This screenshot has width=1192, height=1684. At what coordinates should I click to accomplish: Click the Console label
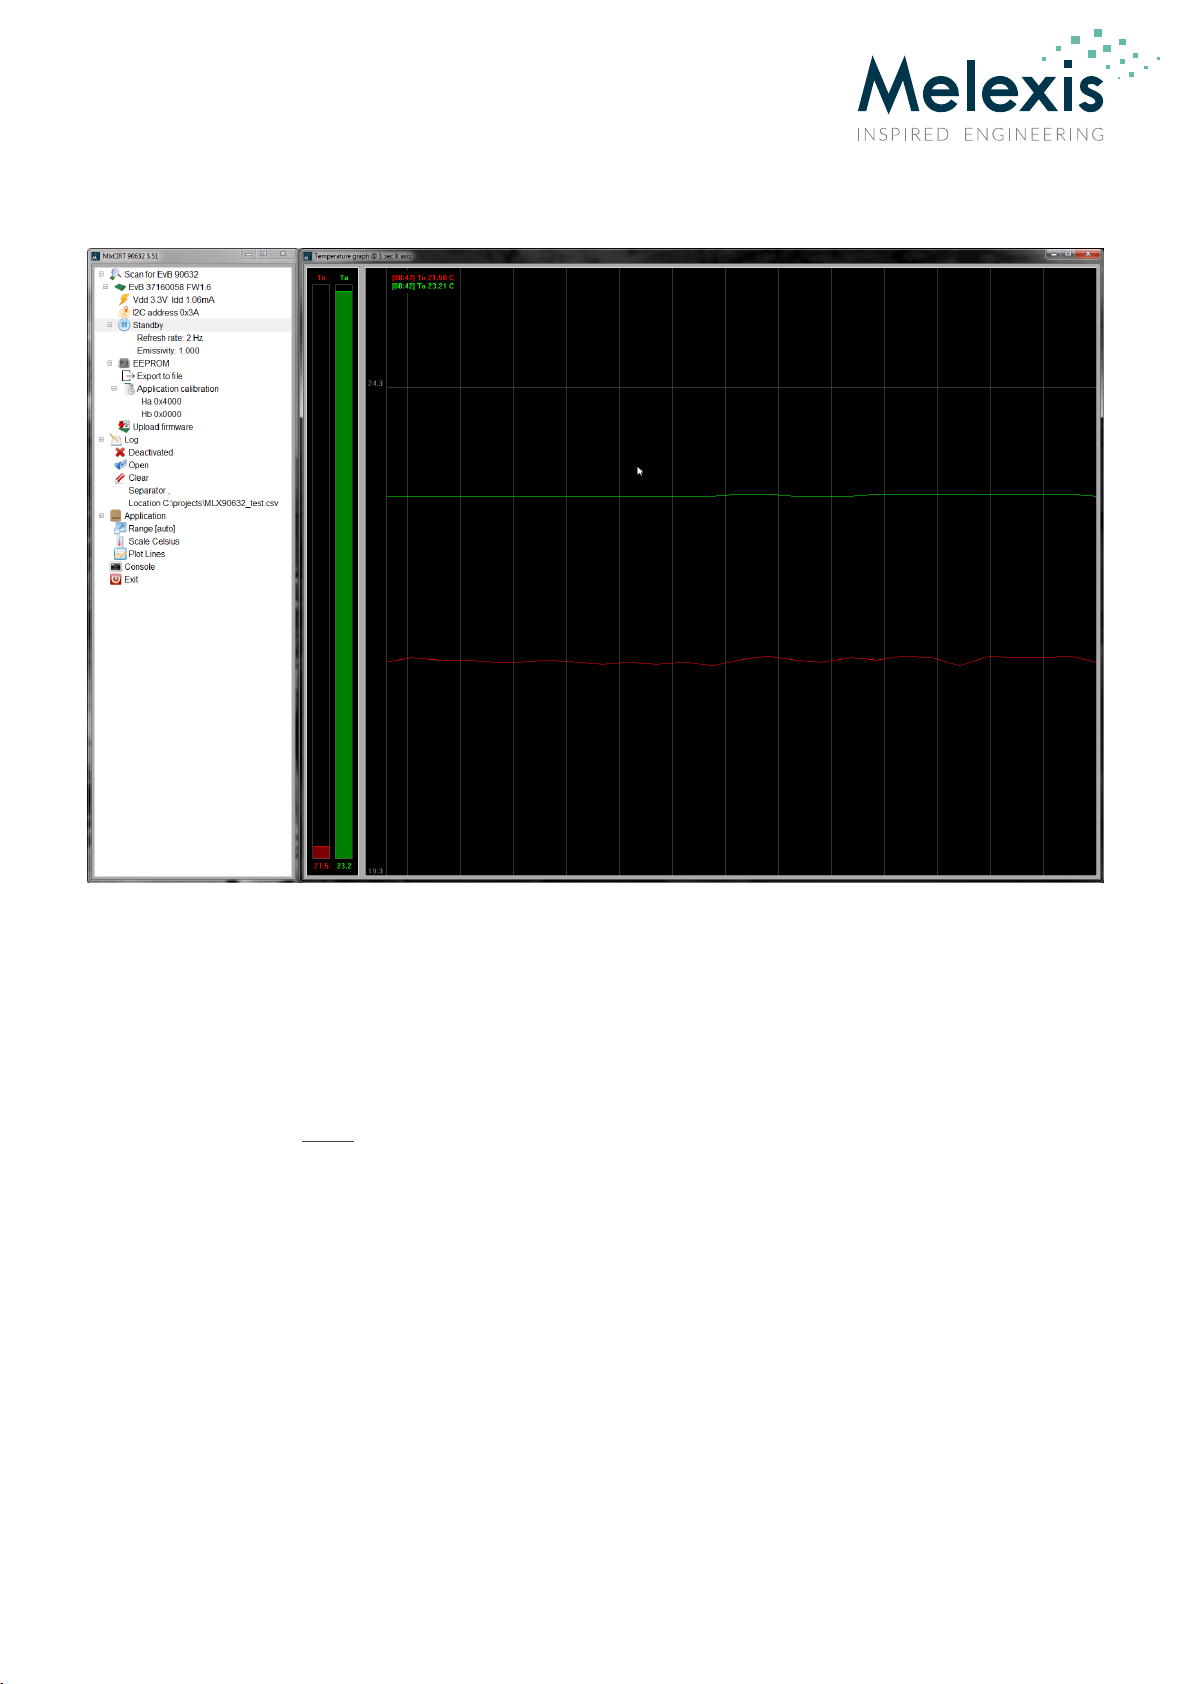[140, 567]
